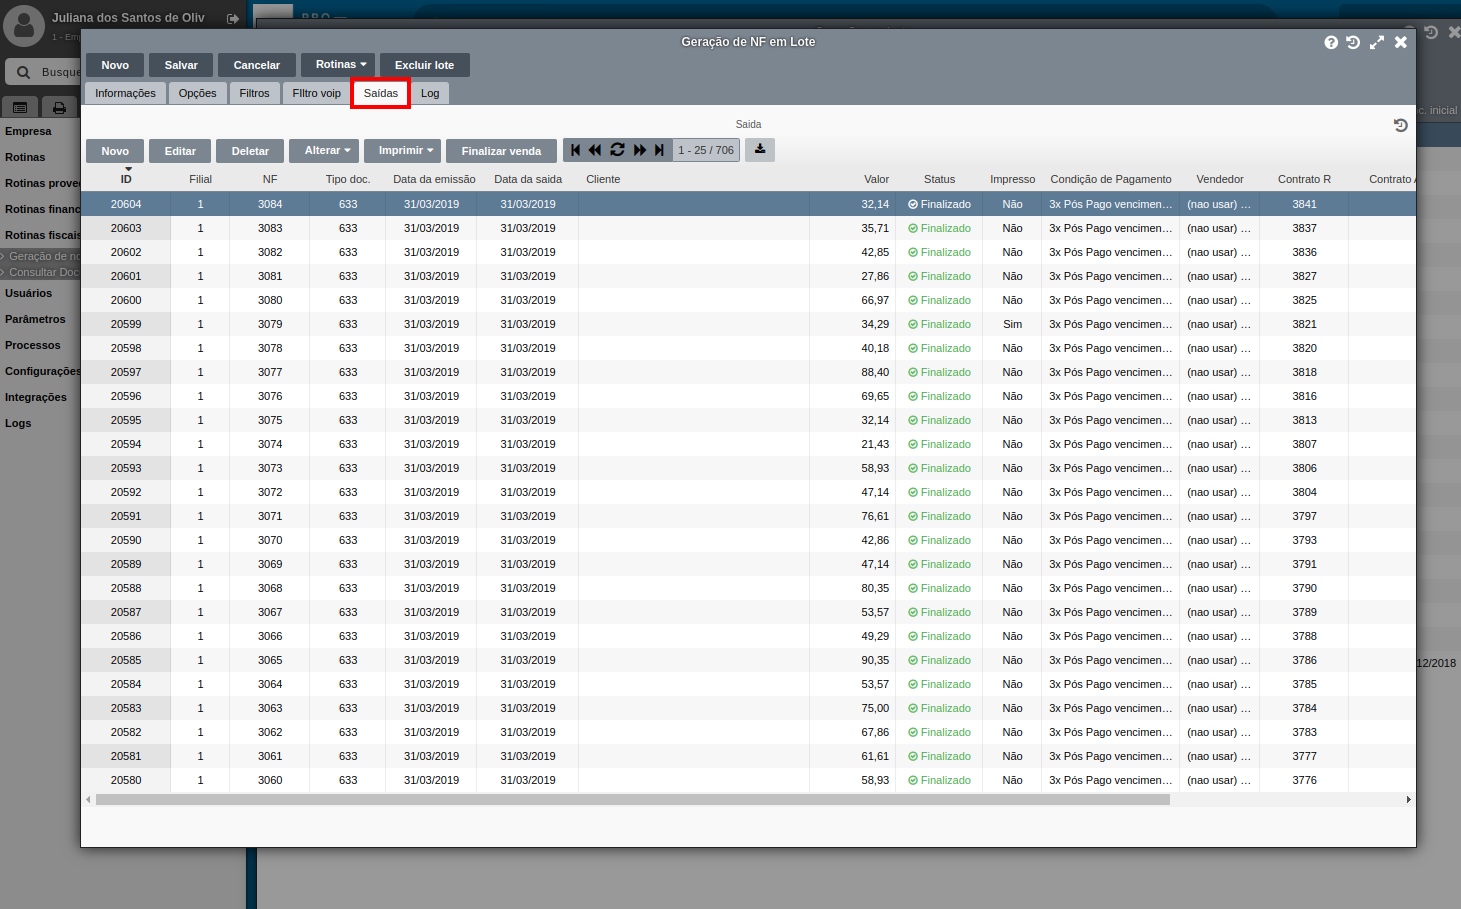This screenshot has width=1461, height=909.
Task: Select the row with ID 20599
Action: (748, 324)
